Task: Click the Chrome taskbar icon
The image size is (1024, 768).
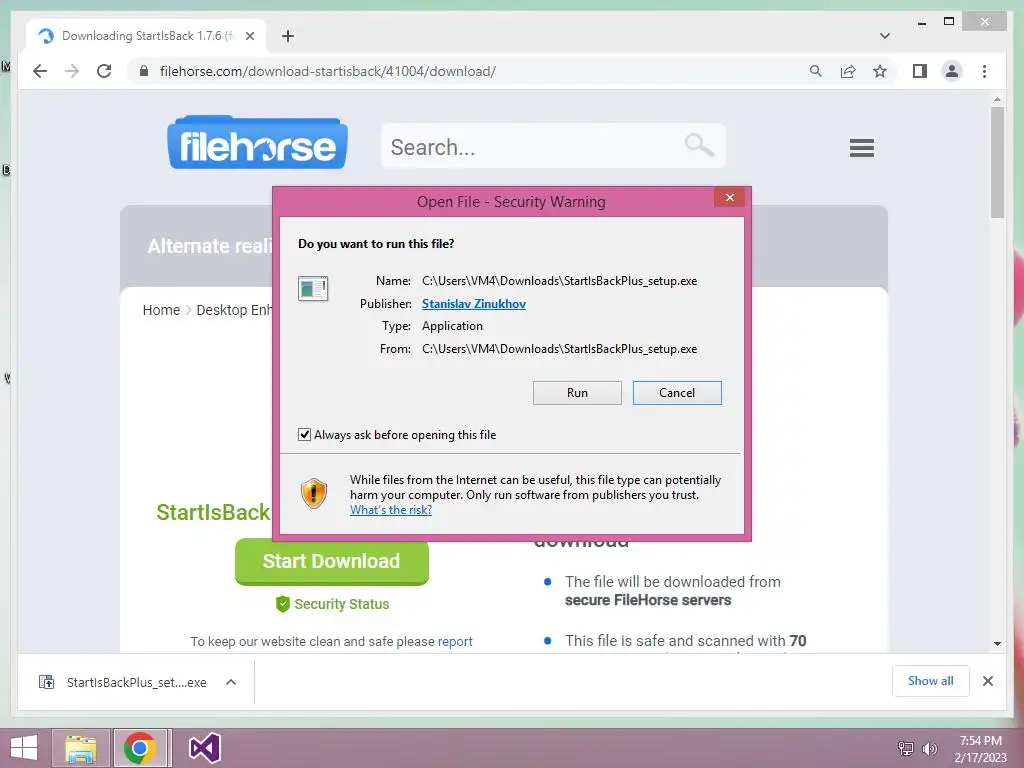Action: [x=140, y=748]
